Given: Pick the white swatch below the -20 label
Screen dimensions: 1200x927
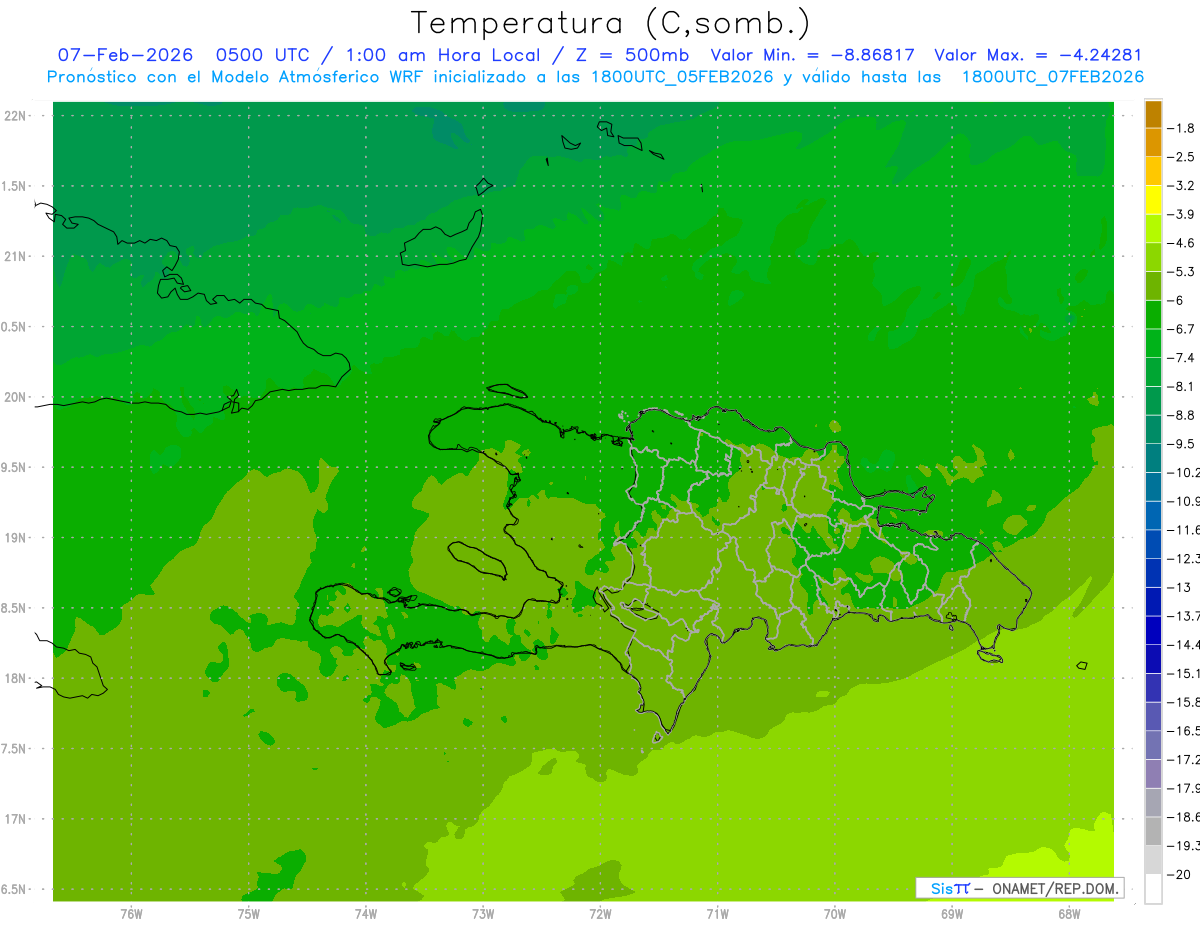Looking at the screenshot, I should [x=1153, y=888].
